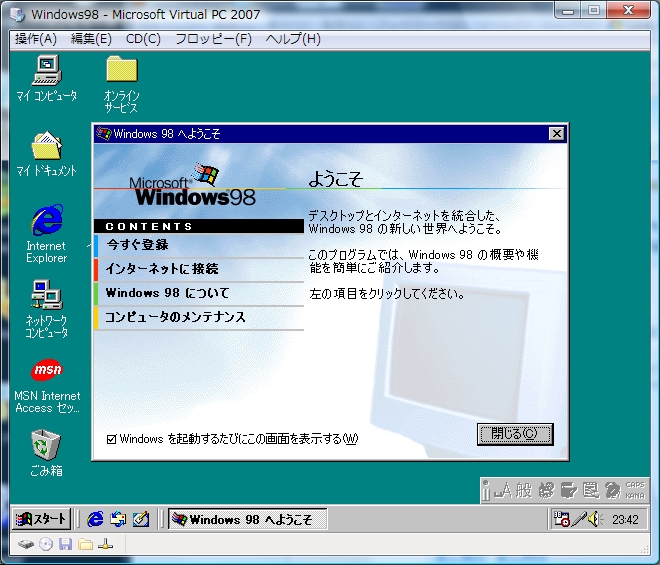Click the Virtual PC icon in the title bar
Screen dimensions: 660x565
18,14
